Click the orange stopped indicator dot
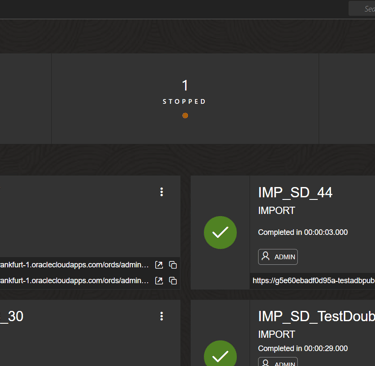Viewport: 375px width, 366px height. click(185, 116)
